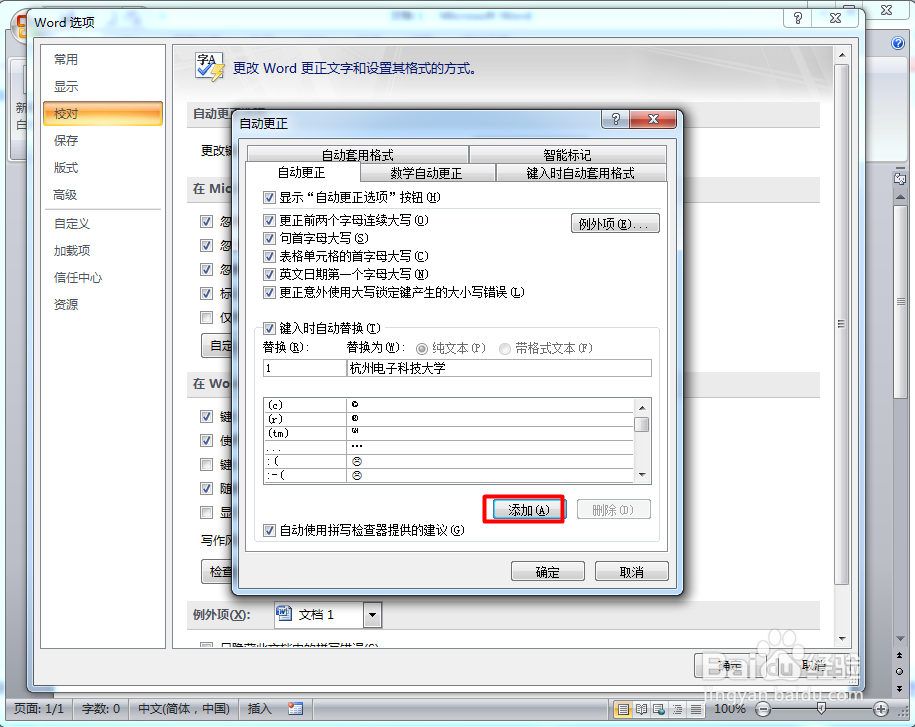Click the 添加(A) button
Viewport: 915px width, 727px height.
tap(529, 510)
